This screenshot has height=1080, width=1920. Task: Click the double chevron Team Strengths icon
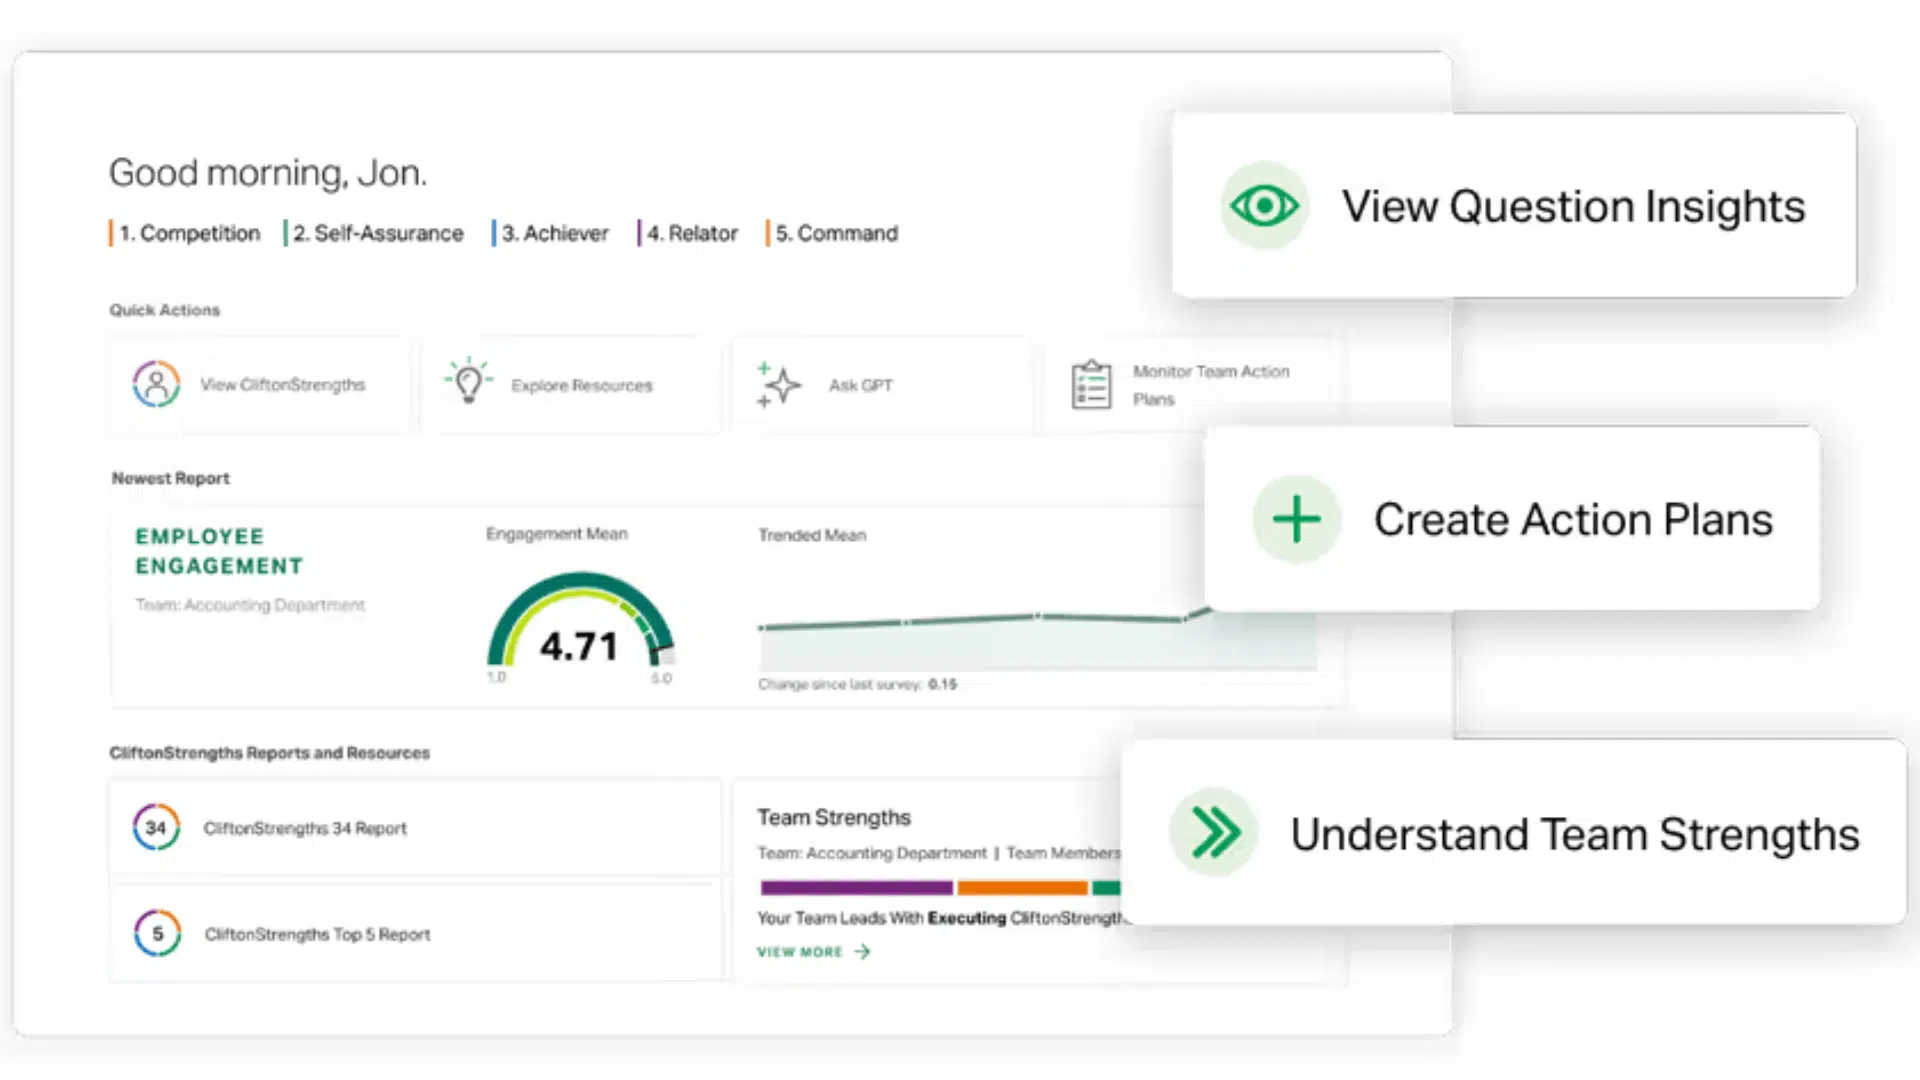pyautogui.click(x=1213, y=832)
